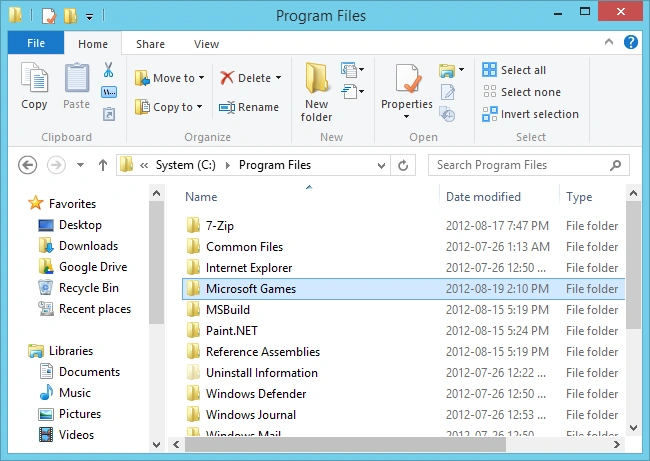Click quick access New folder icon in title bar
The image size is (650, 461).
[70, 16]
